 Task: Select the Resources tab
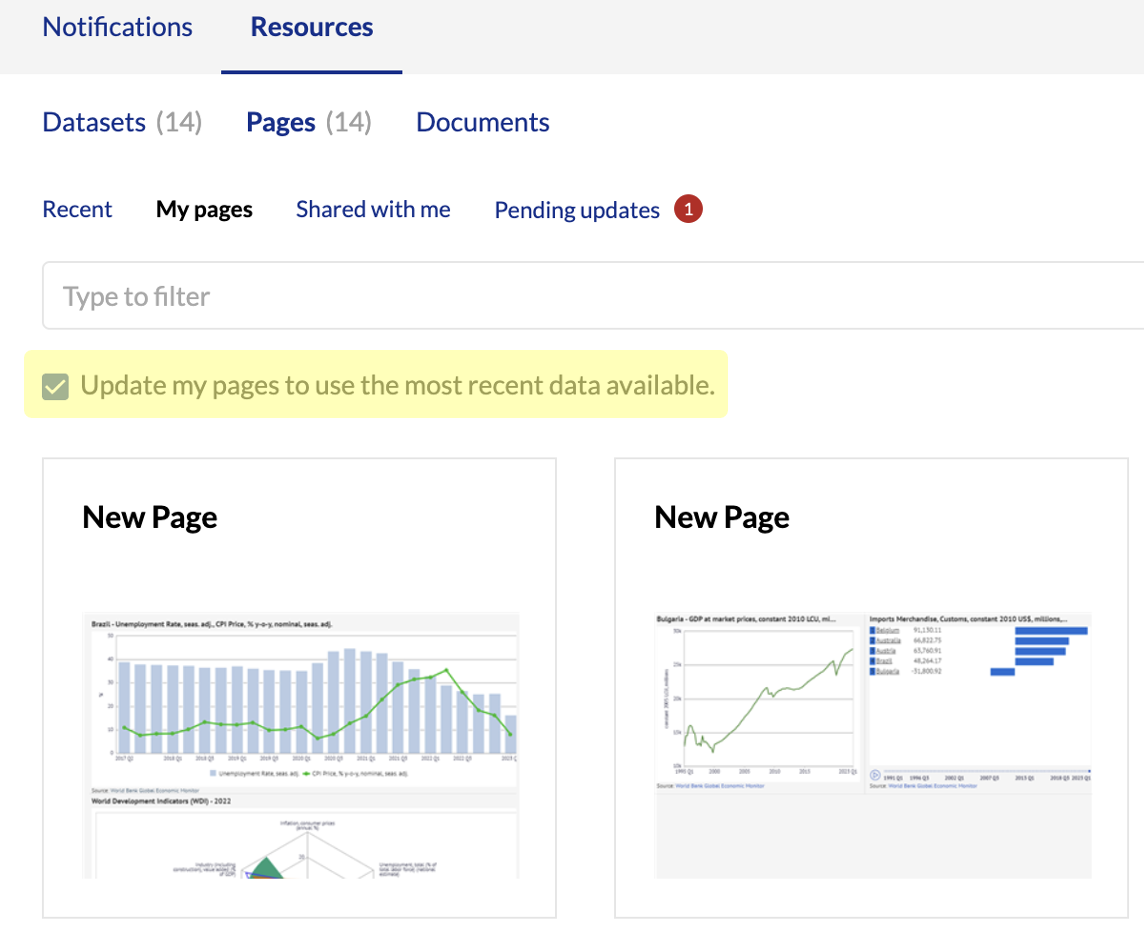(x=312, y=27)
